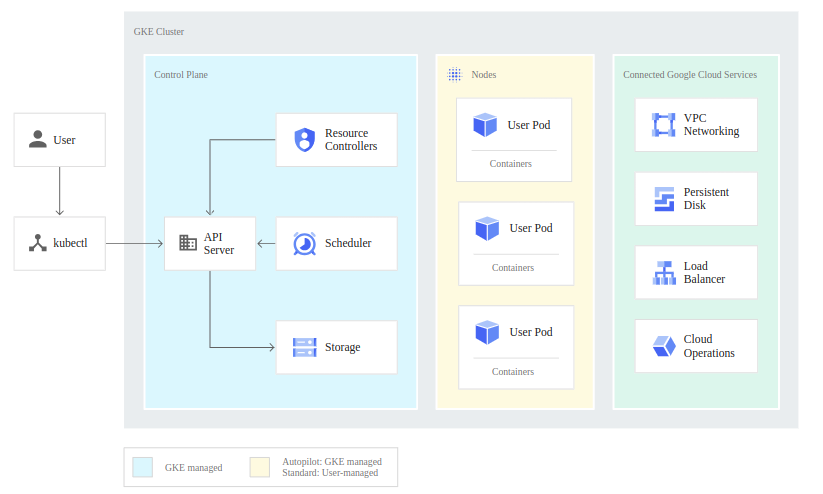Image resolution: width=823 pixels, height=494 pixels.
Task: Click 'Containers' in the middle User Pod
Action: click(513, 268)
